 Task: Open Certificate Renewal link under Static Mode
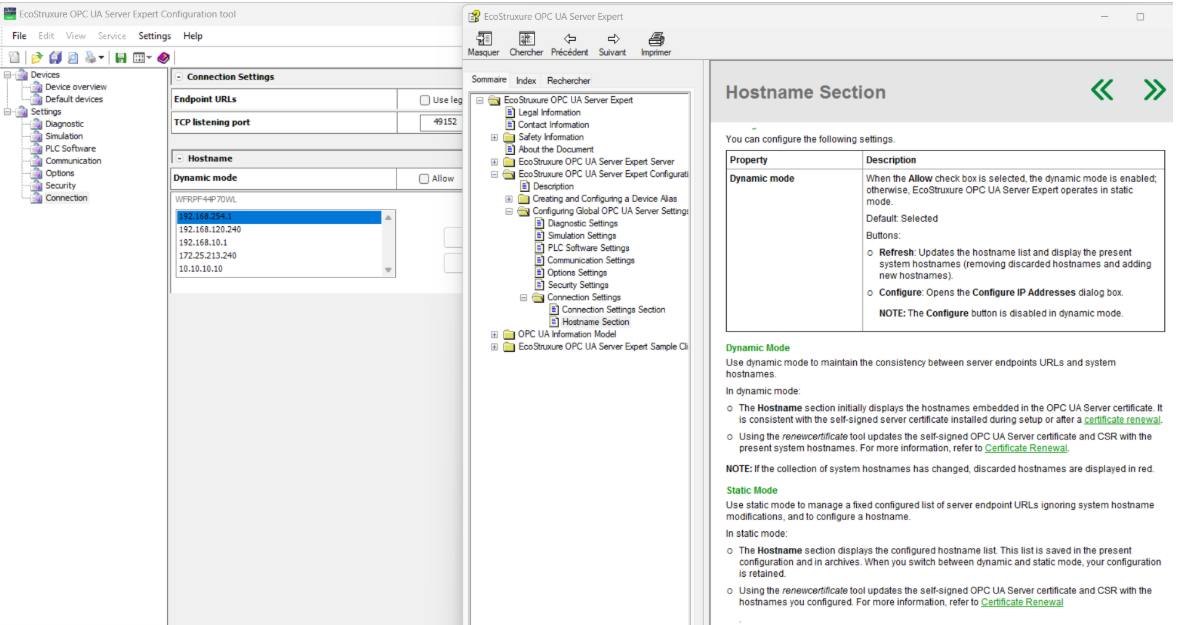point(1022,602)
